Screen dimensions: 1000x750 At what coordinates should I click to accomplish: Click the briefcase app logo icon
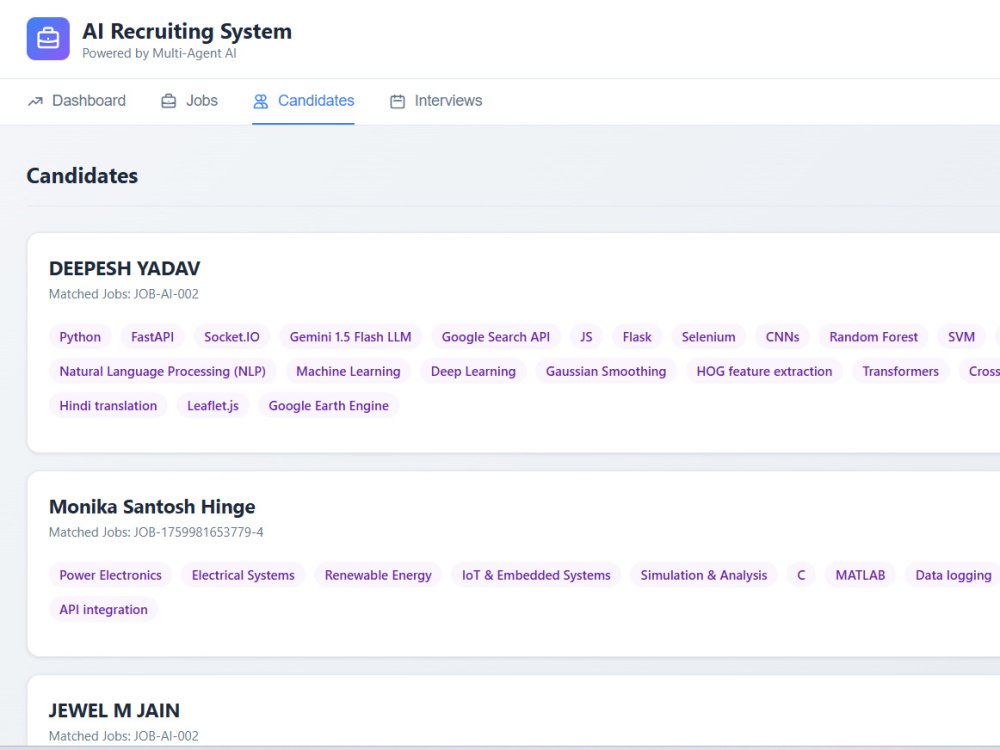[x=48, y=38]
